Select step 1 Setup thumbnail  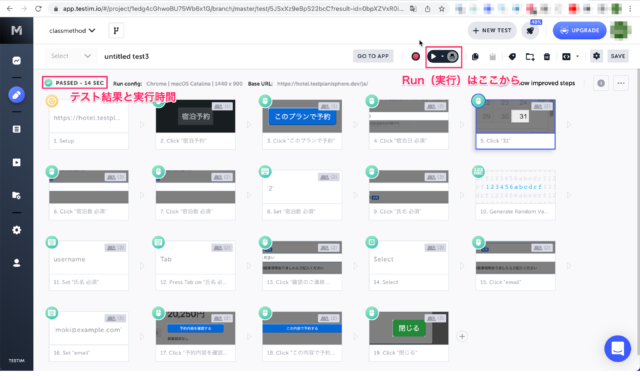point(89,124)
